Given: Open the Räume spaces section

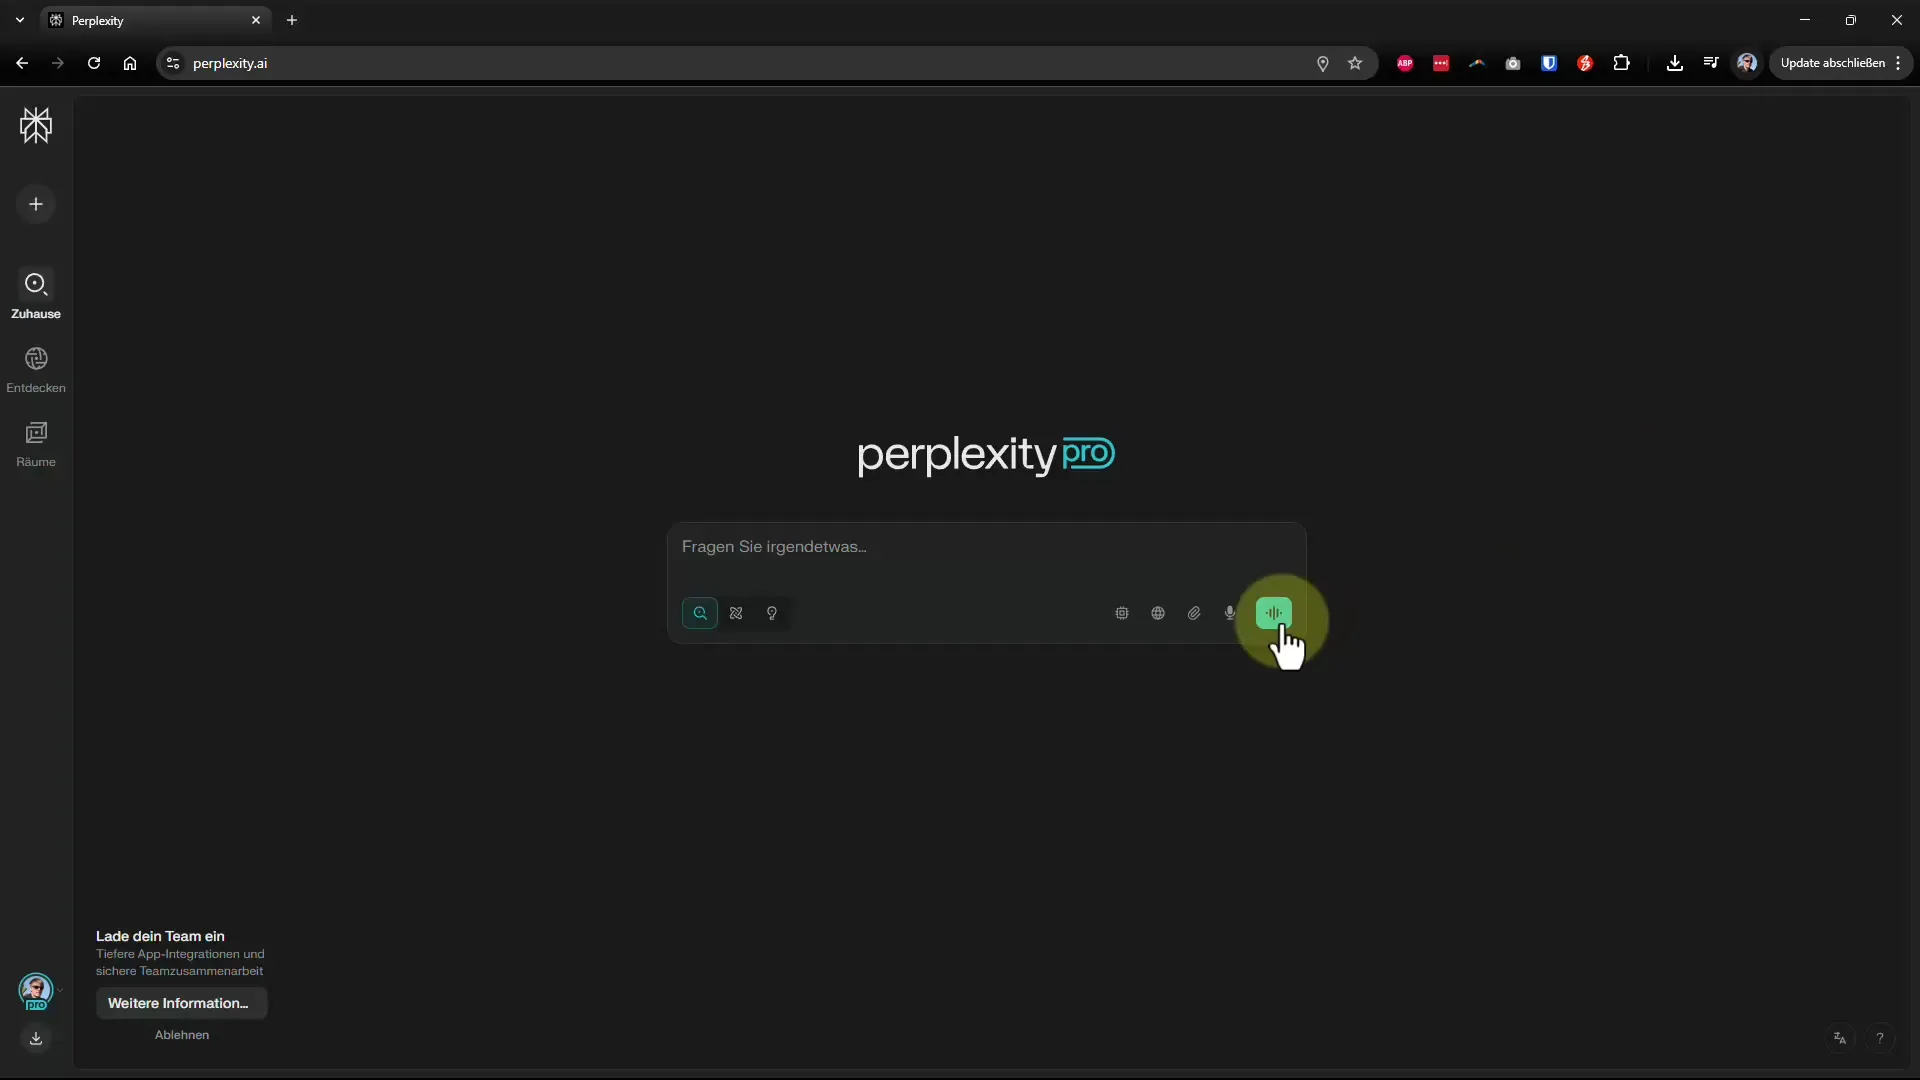Looking at the screenshot, I should 36,444.
